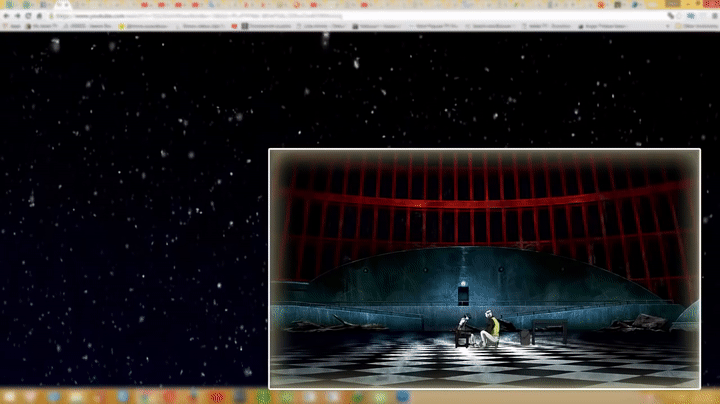
Task: Reload the current YouTube page
Action: click(x=28, y=16)
